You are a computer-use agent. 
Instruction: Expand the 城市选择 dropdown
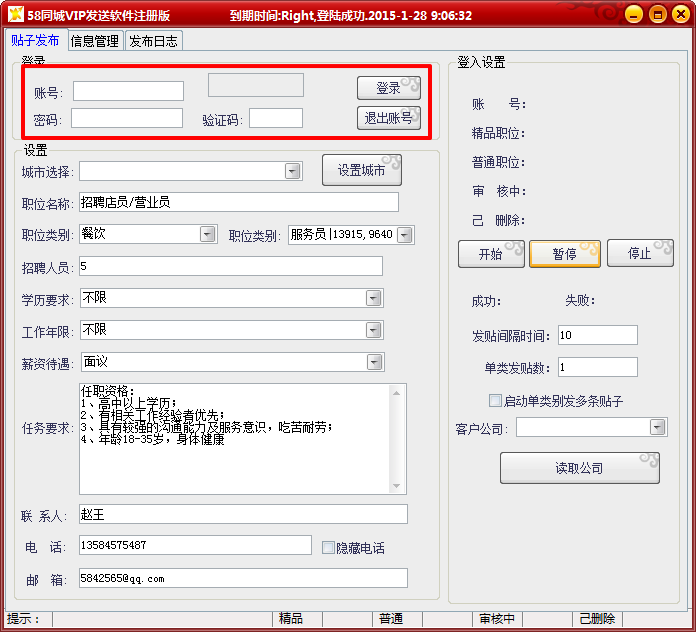(293, 171)
